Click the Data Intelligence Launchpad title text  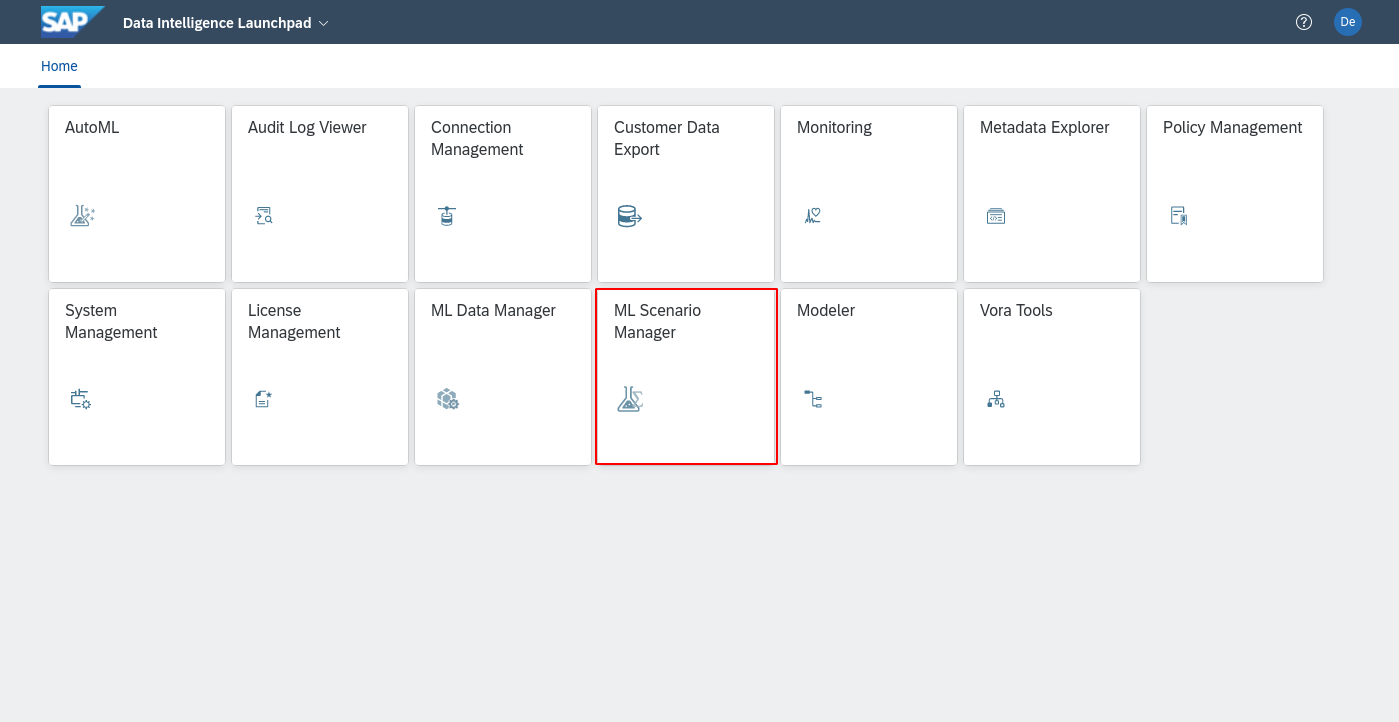click(x=217, y=23)
